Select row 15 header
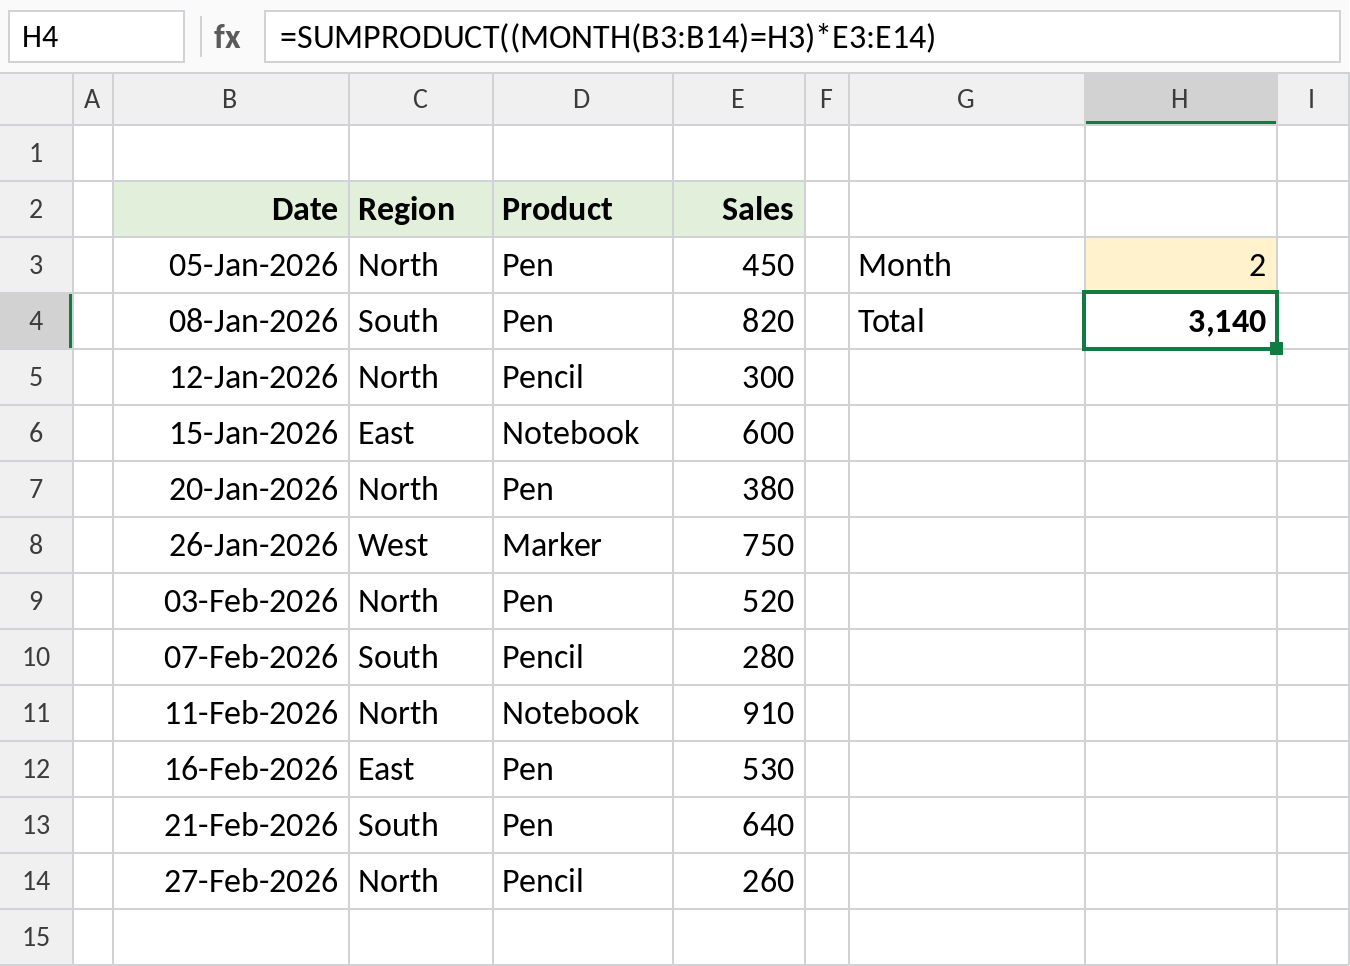The image size is (1350, 966). tap(36, 937)
